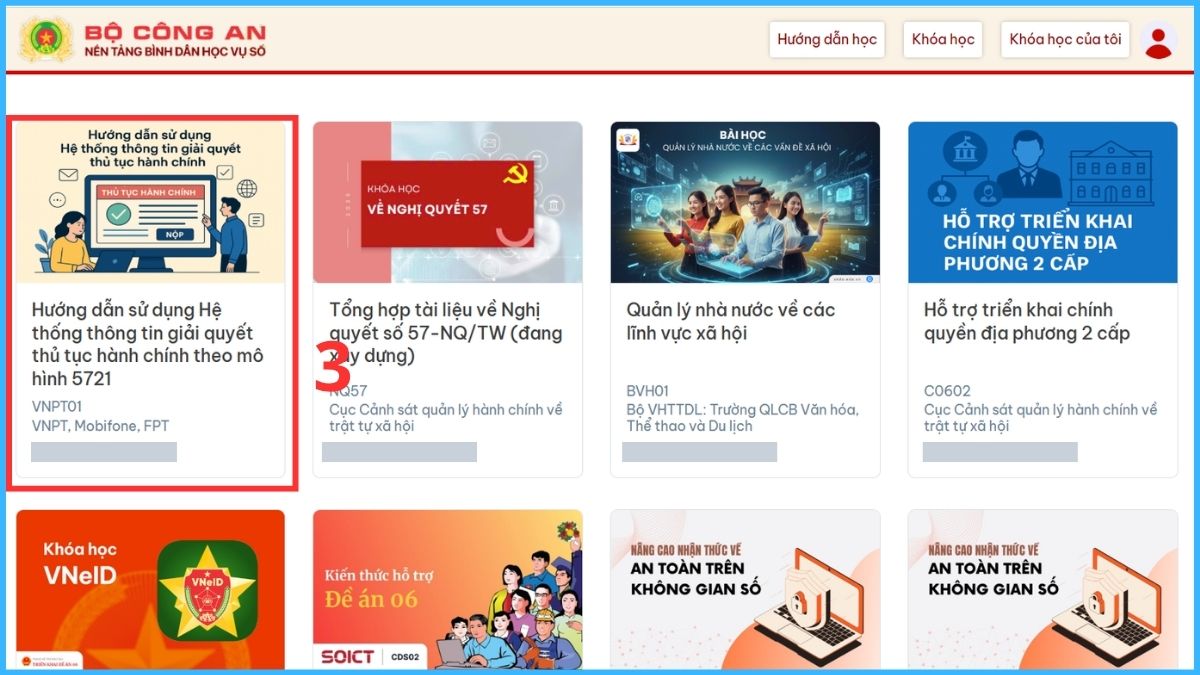Open Hỗ trợ triển khai chính quyền thumbnail
The height and width of the screenshot is (675, 1200).
coord(1043,203)
